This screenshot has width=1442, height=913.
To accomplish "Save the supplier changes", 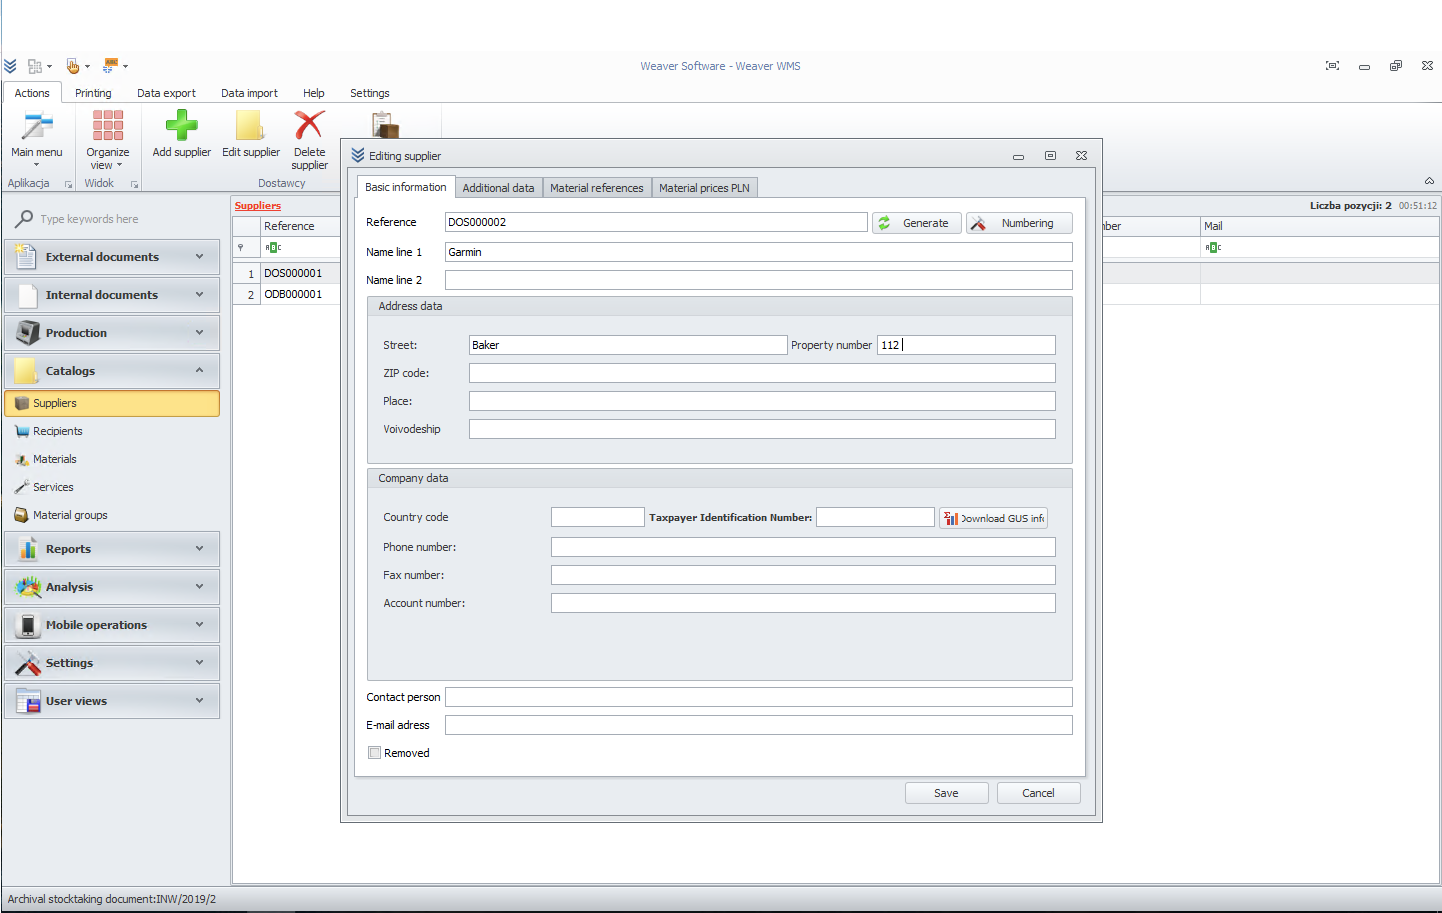I will coord(946,793).
